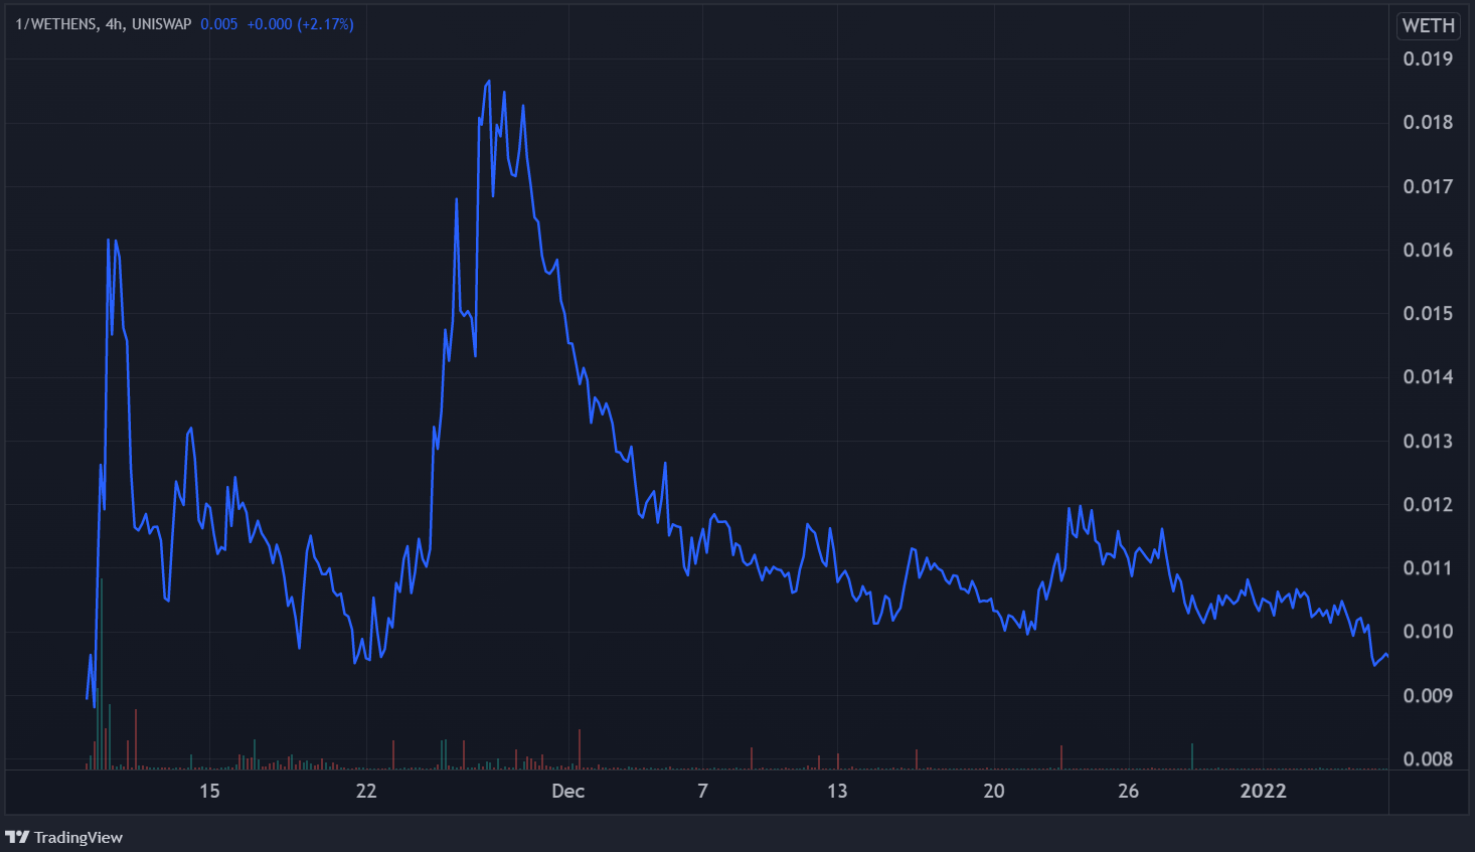Click the 0.005 current price value
This screenshot has width=1475, height=852.
click(x=219, y=24)
